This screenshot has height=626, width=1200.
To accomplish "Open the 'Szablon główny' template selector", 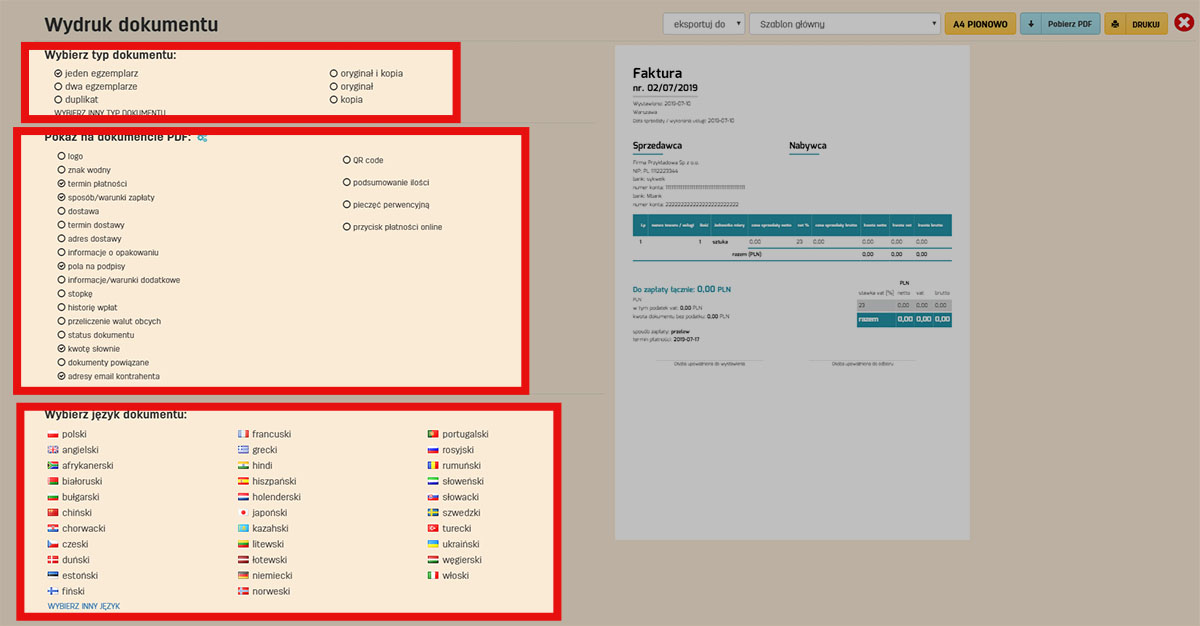I will 845,23.
